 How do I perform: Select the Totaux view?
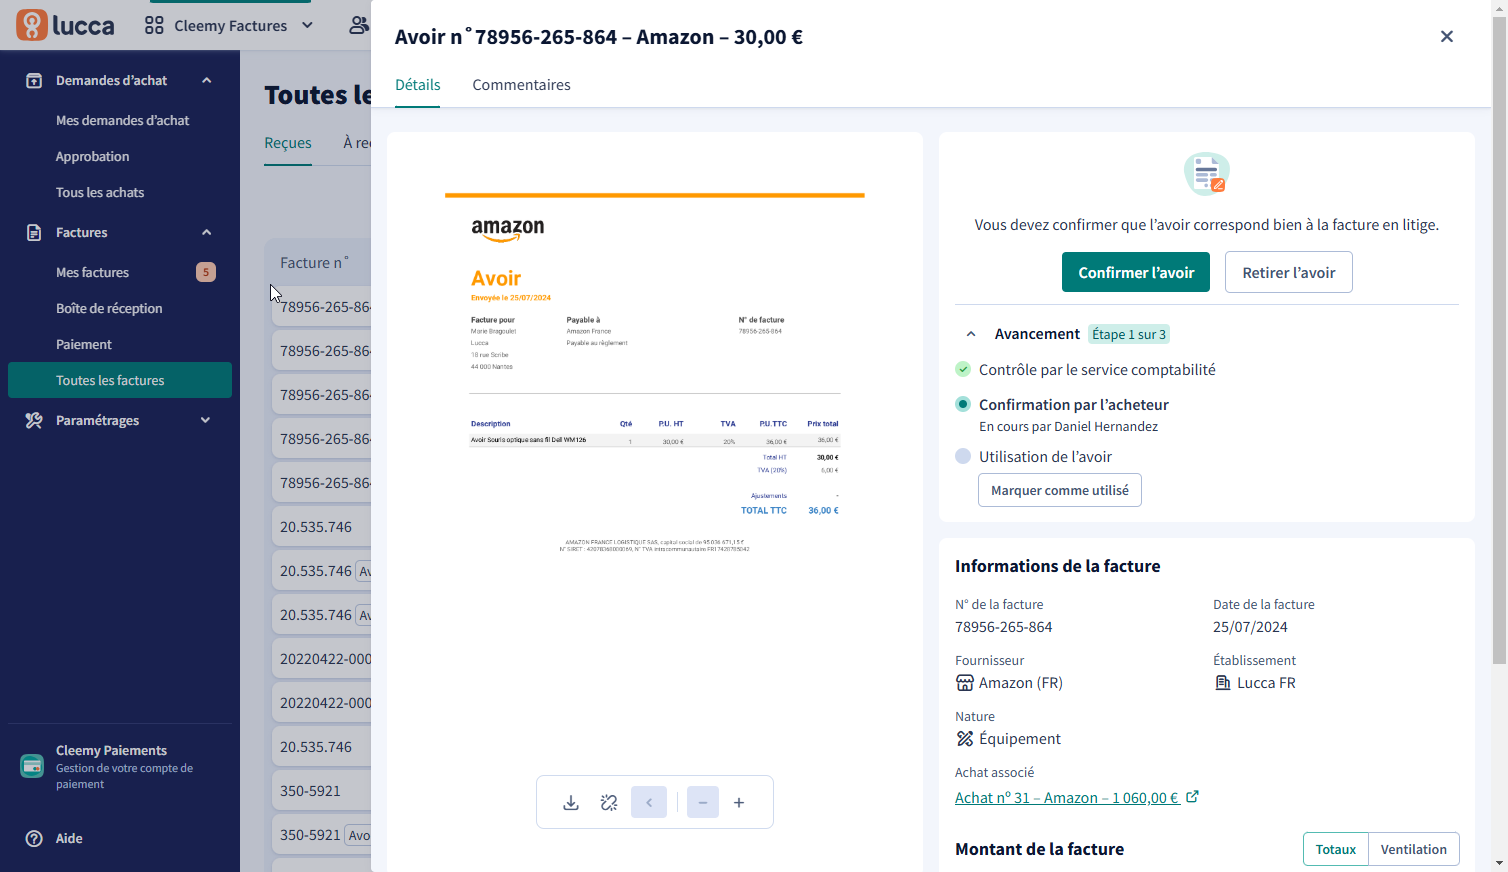point(1336,849)
